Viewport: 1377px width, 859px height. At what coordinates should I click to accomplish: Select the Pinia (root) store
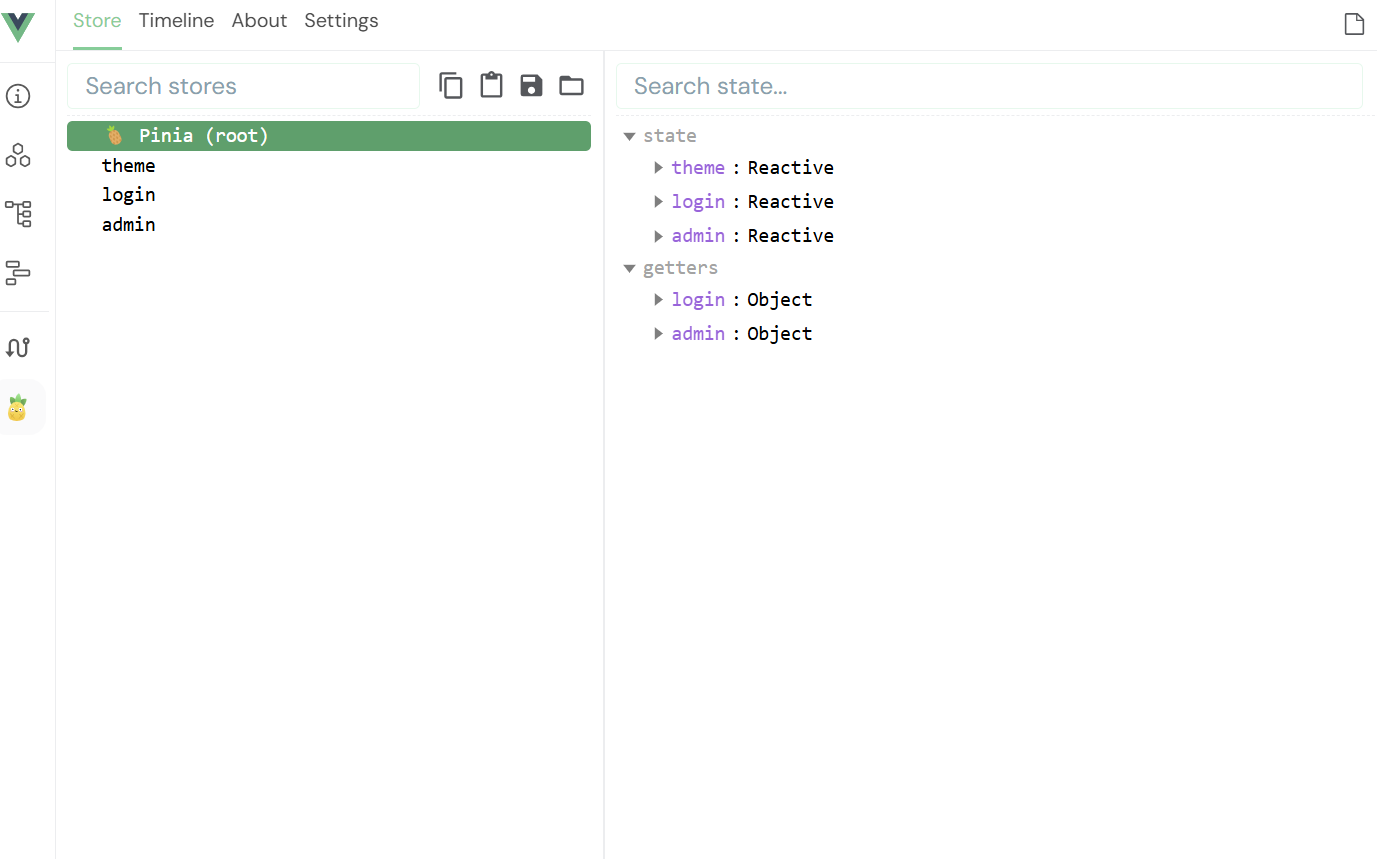point(329,136)
